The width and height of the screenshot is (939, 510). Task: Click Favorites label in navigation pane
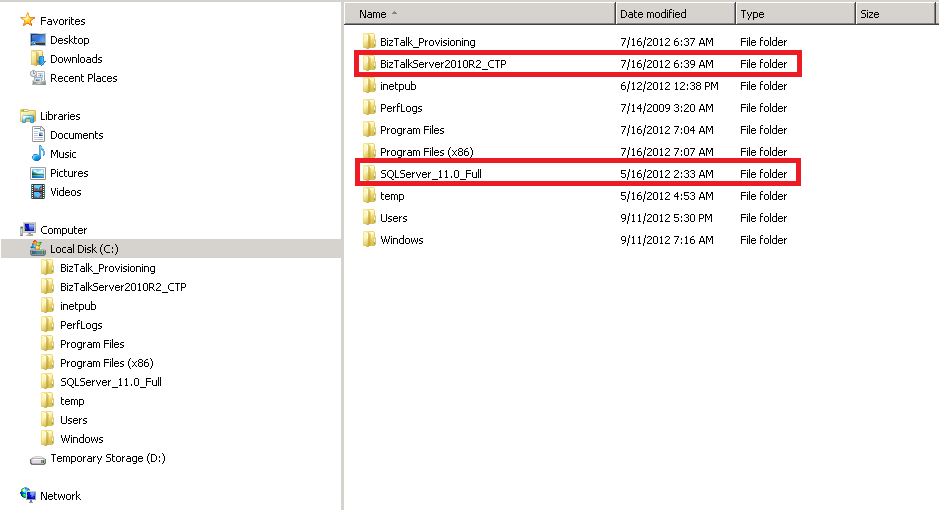tap(62, 21)
